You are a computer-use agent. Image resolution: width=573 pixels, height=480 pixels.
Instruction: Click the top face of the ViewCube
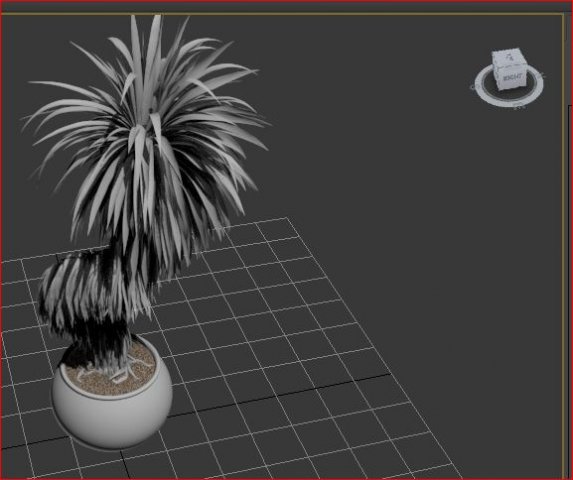(x=509, y=57)
